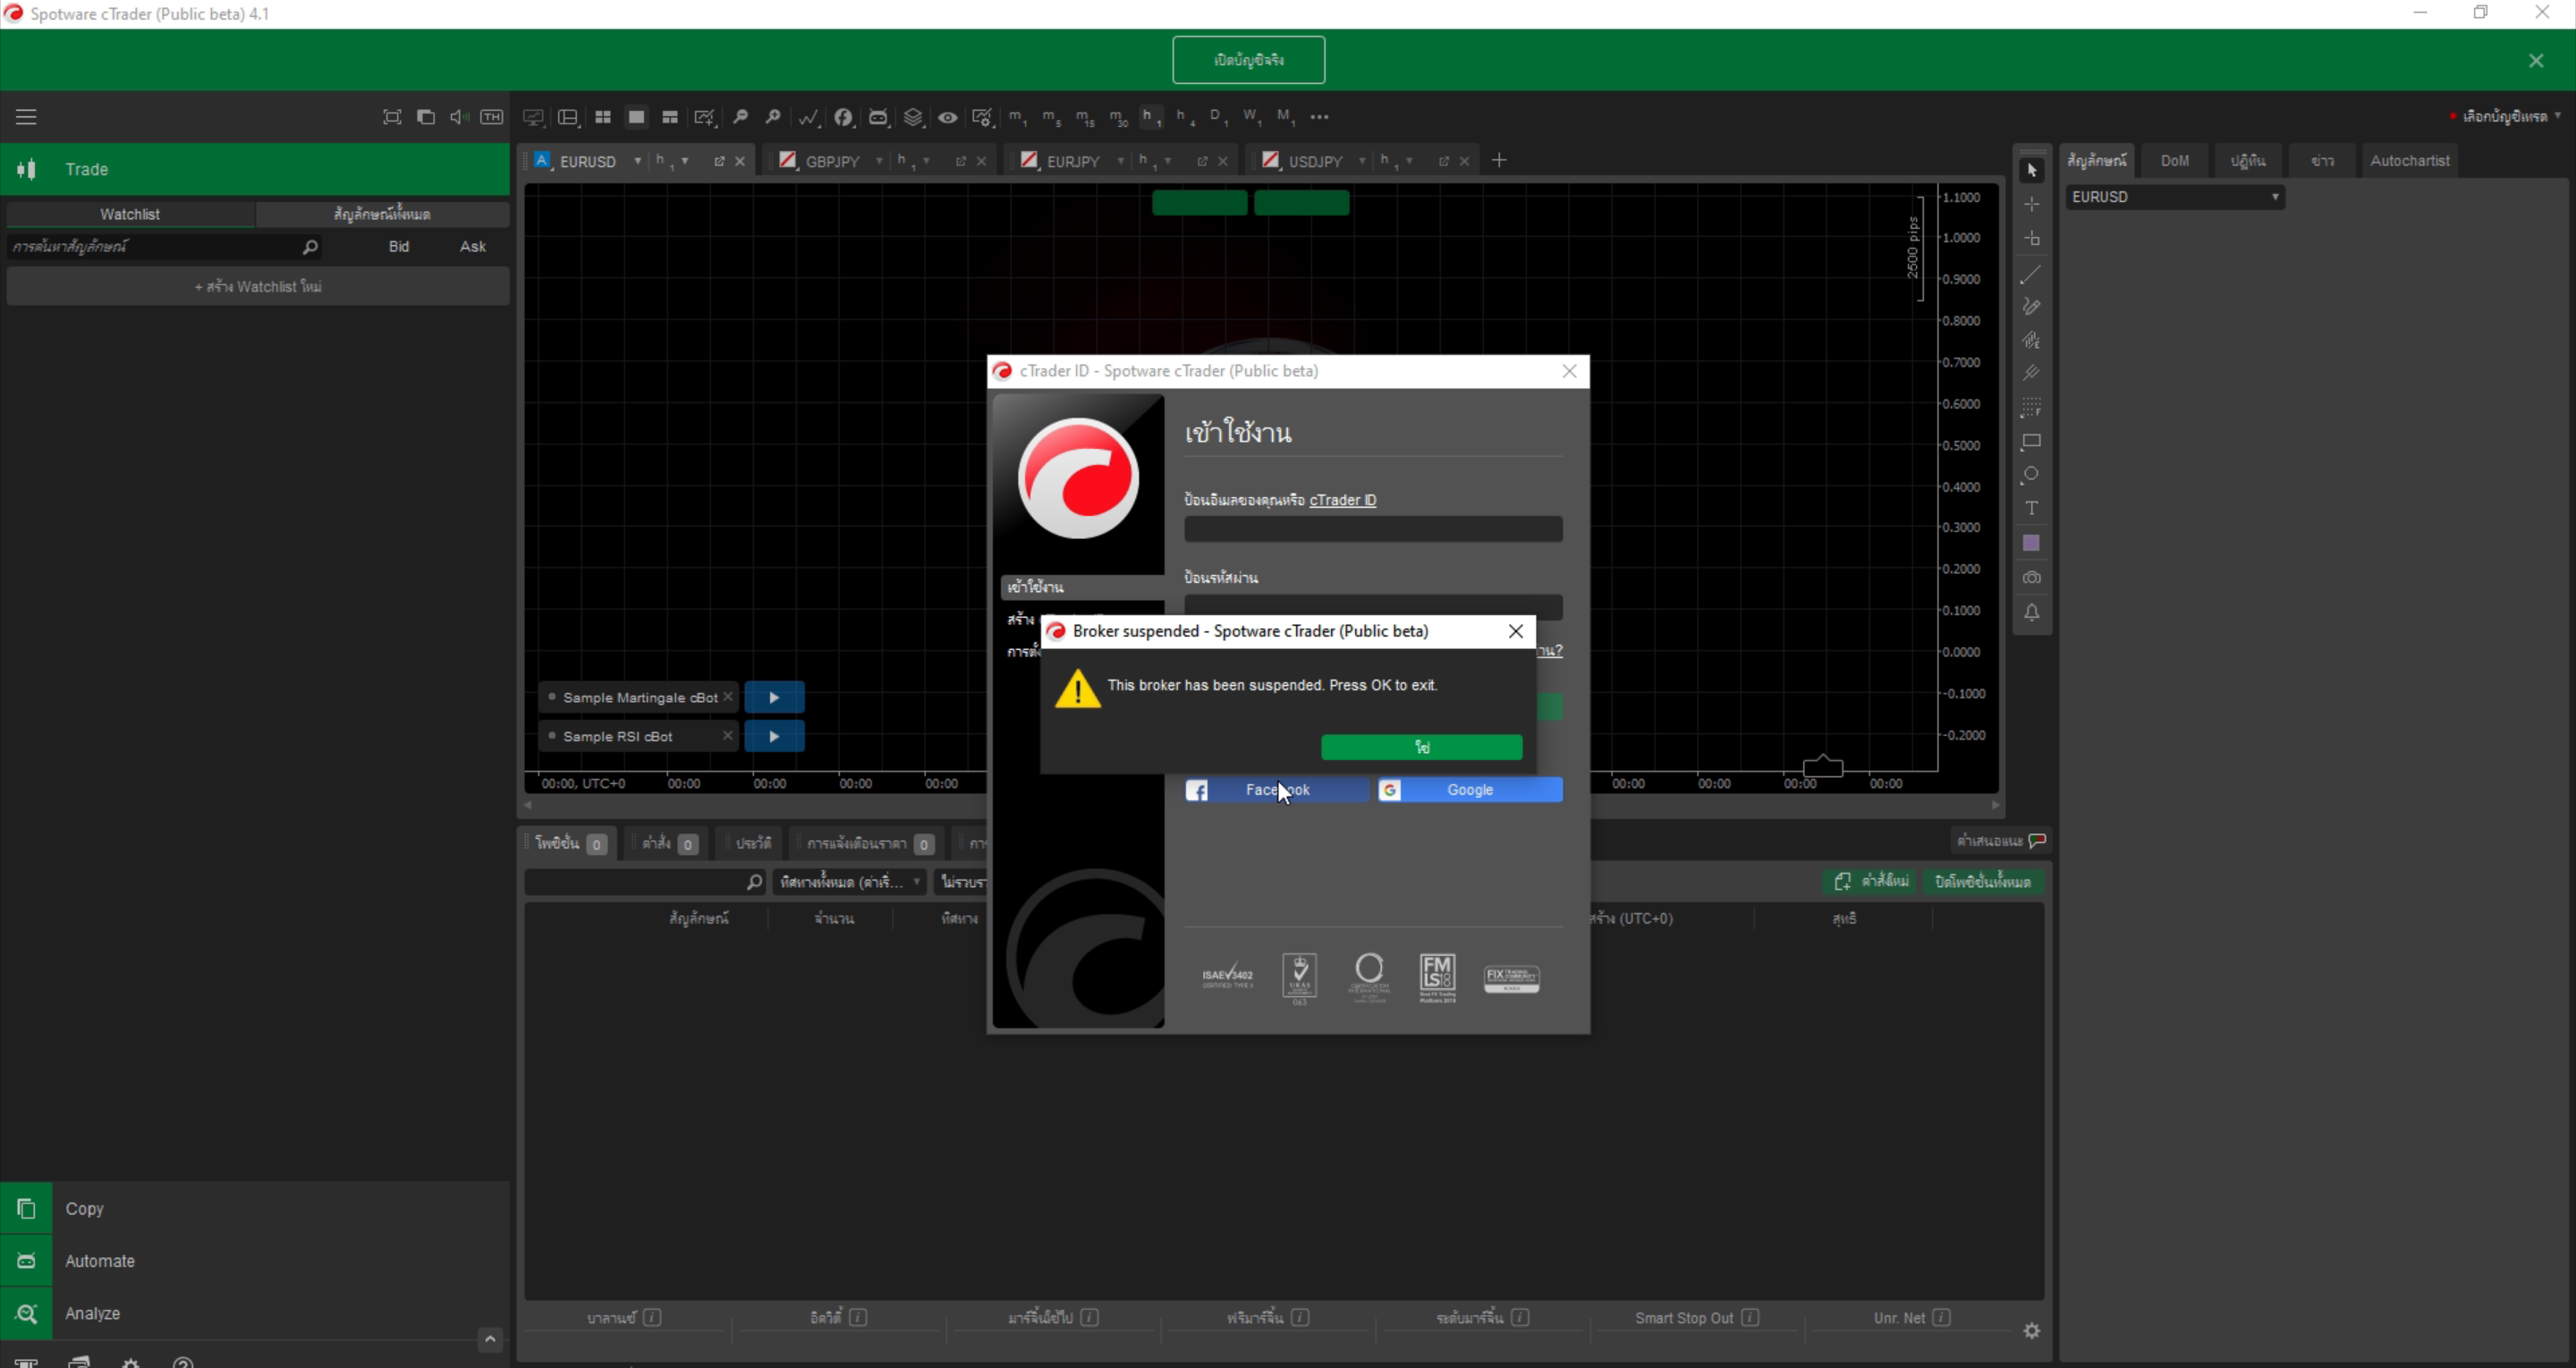Switch to the EURJPY chart tab

pos(1073,161)
